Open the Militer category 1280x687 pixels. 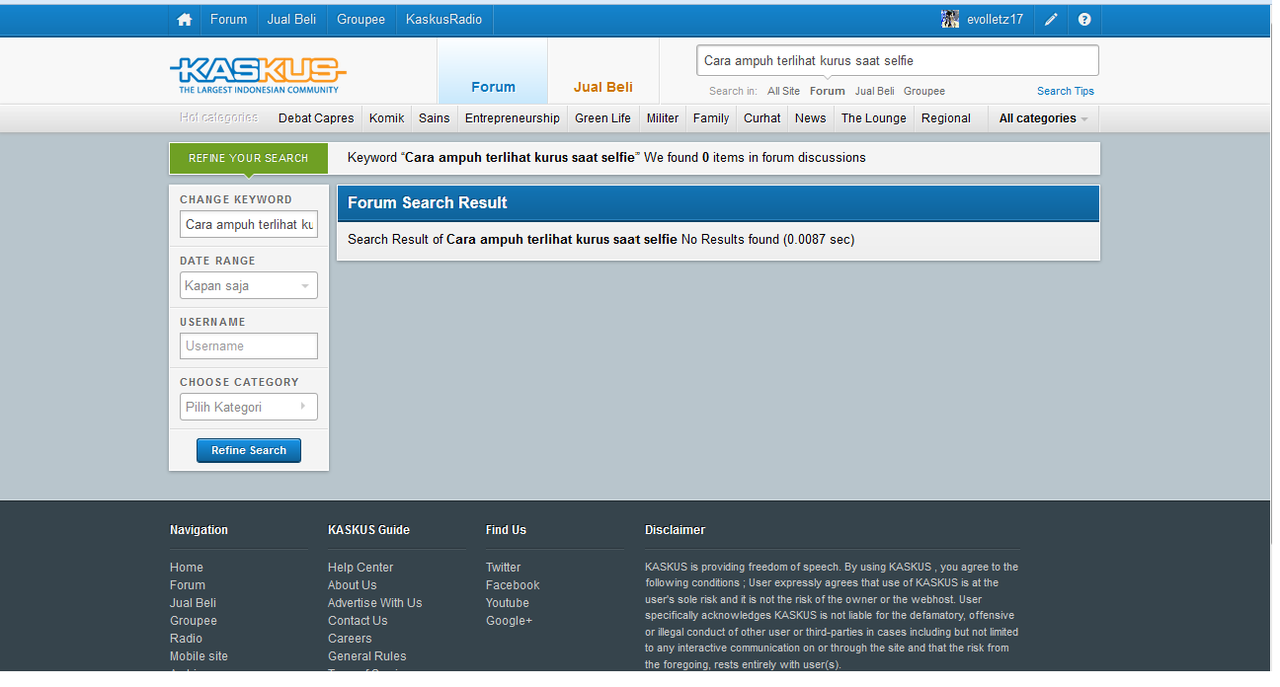[663, 118]
